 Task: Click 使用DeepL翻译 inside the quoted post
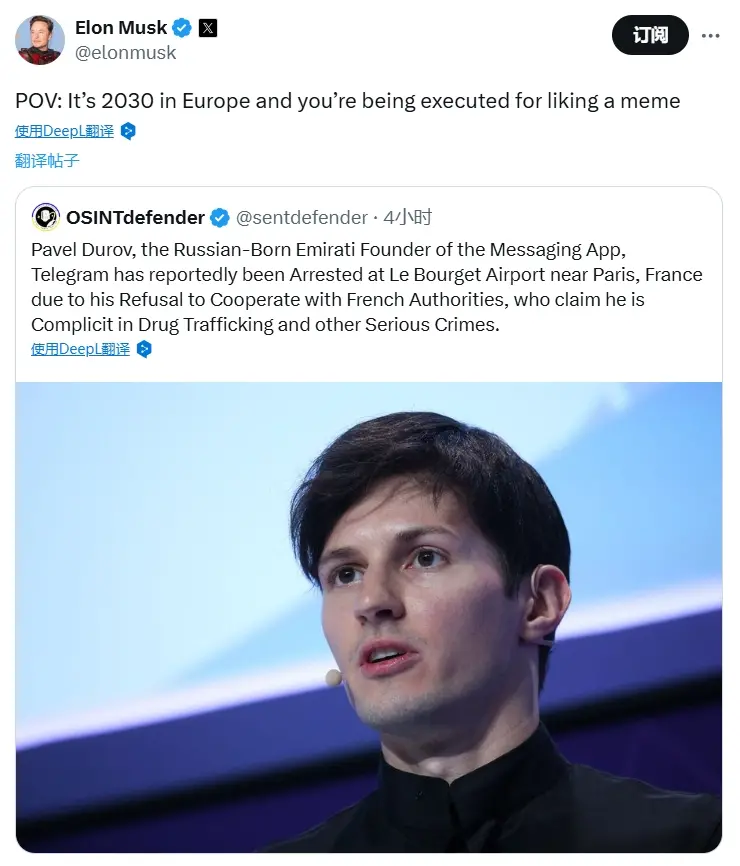81,349
